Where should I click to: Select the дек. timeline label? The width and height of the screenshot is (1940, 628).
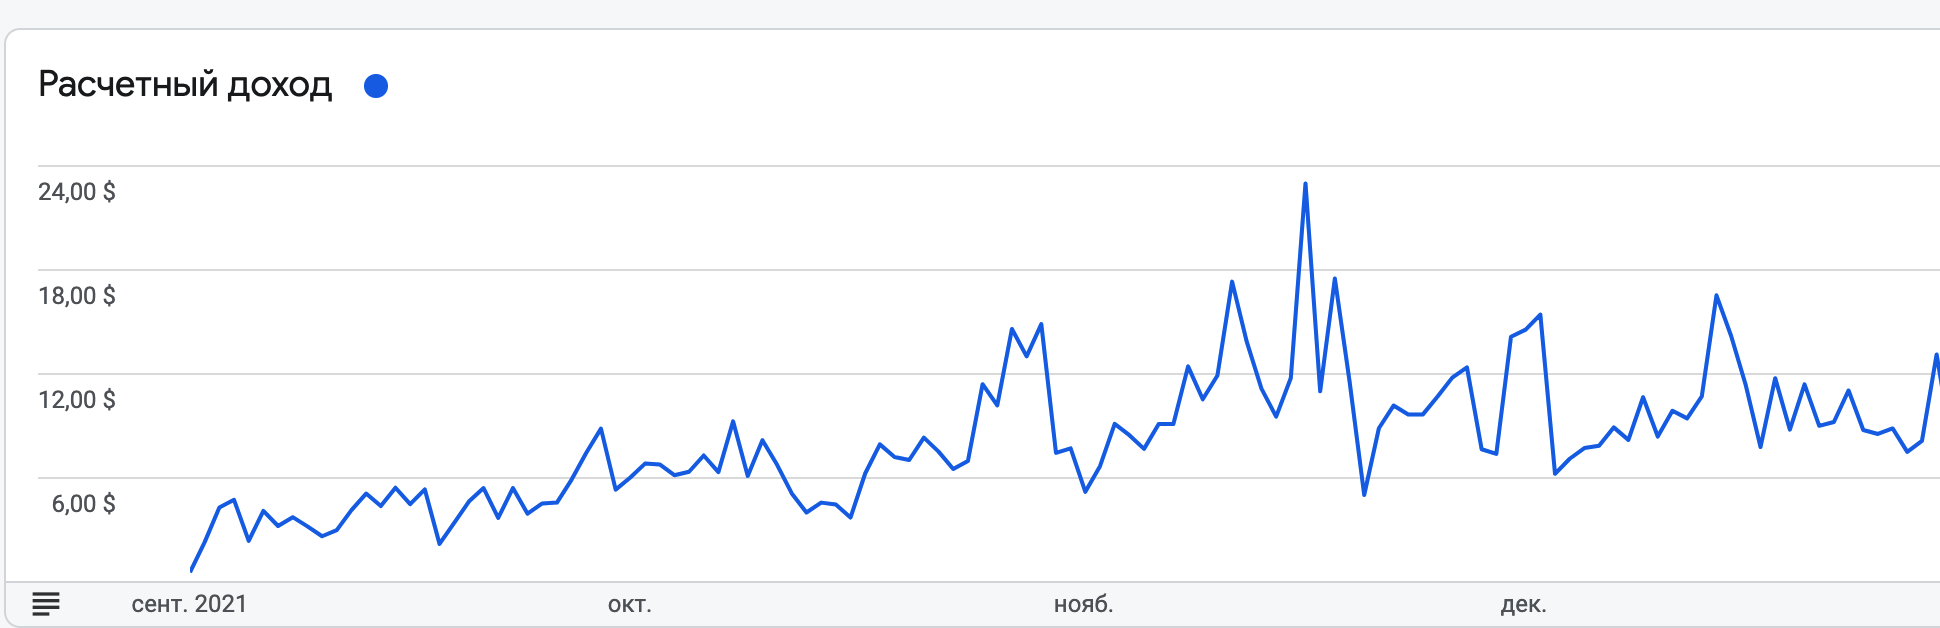click(x=1523, y=605)
